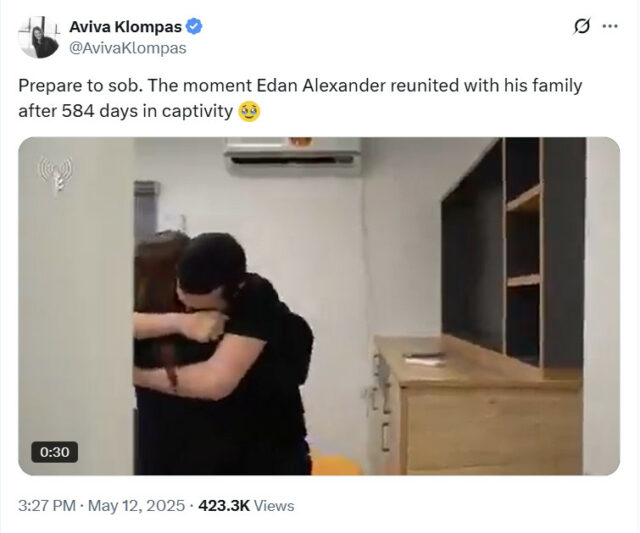Click the air conditioner in the video frame
Screen dimensions: 640x533
click(293, 155)
